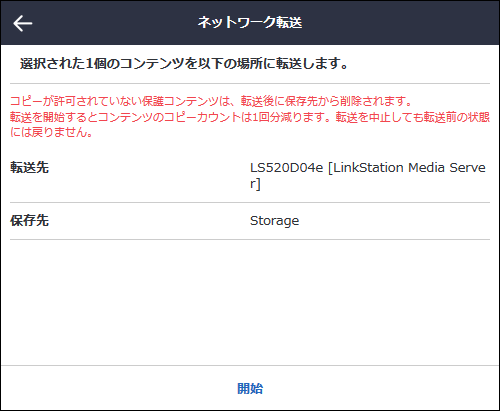The image size is (500, 411).
Task: Click the red copy-protection warning text
Action: click(x=211, y=101)
